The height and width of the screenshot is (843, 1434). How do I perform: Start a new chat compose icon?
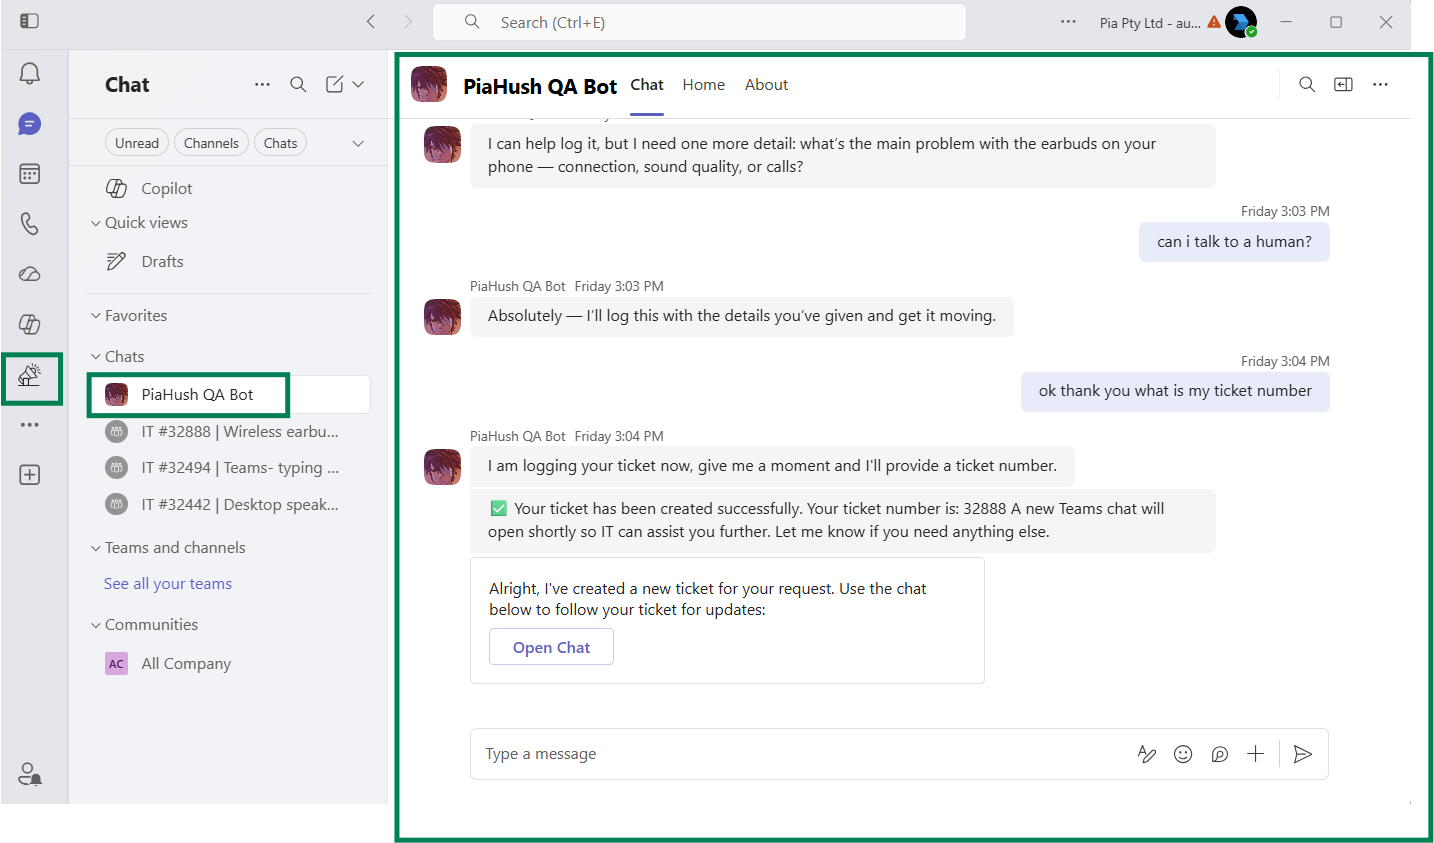coord(335,85)
